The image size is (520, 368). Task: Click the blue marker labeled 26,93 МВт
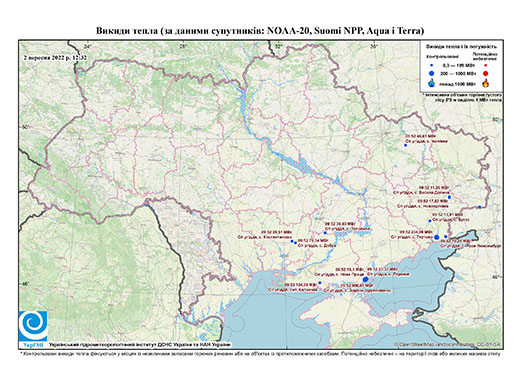(x=325, y=233)
